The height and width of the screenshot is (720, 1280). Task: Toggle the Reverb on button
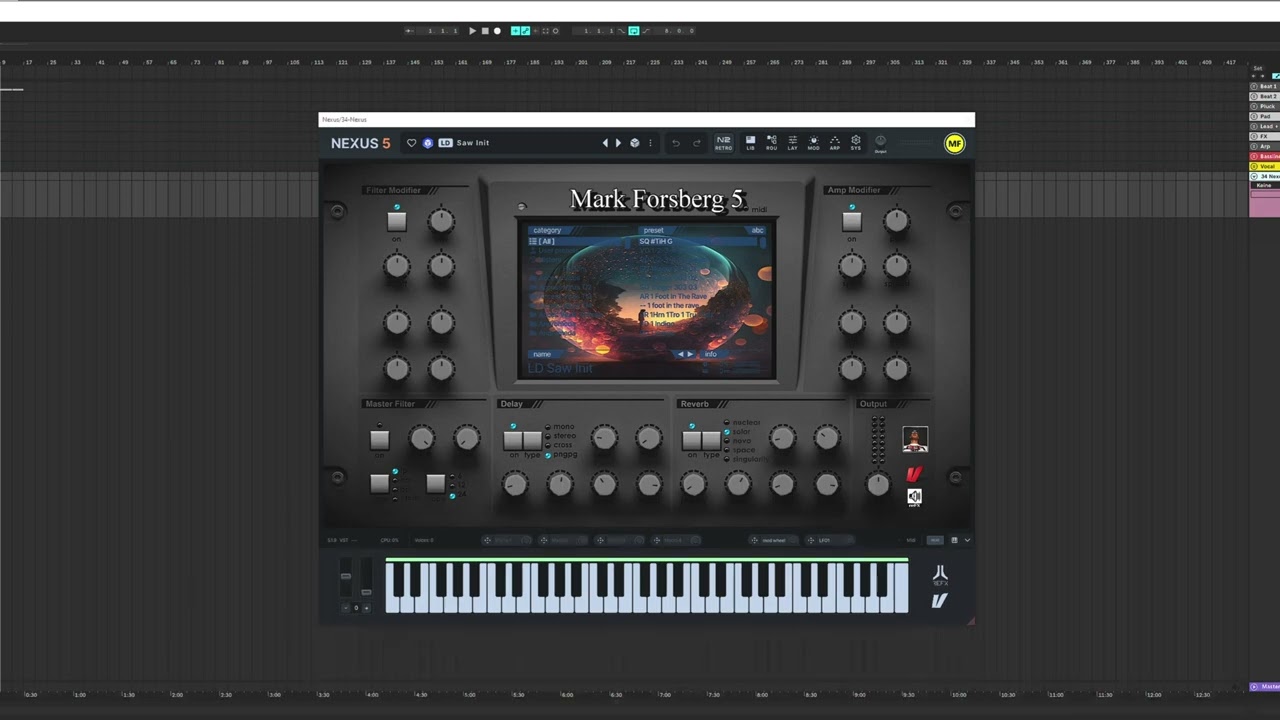(x=691, y=440)
